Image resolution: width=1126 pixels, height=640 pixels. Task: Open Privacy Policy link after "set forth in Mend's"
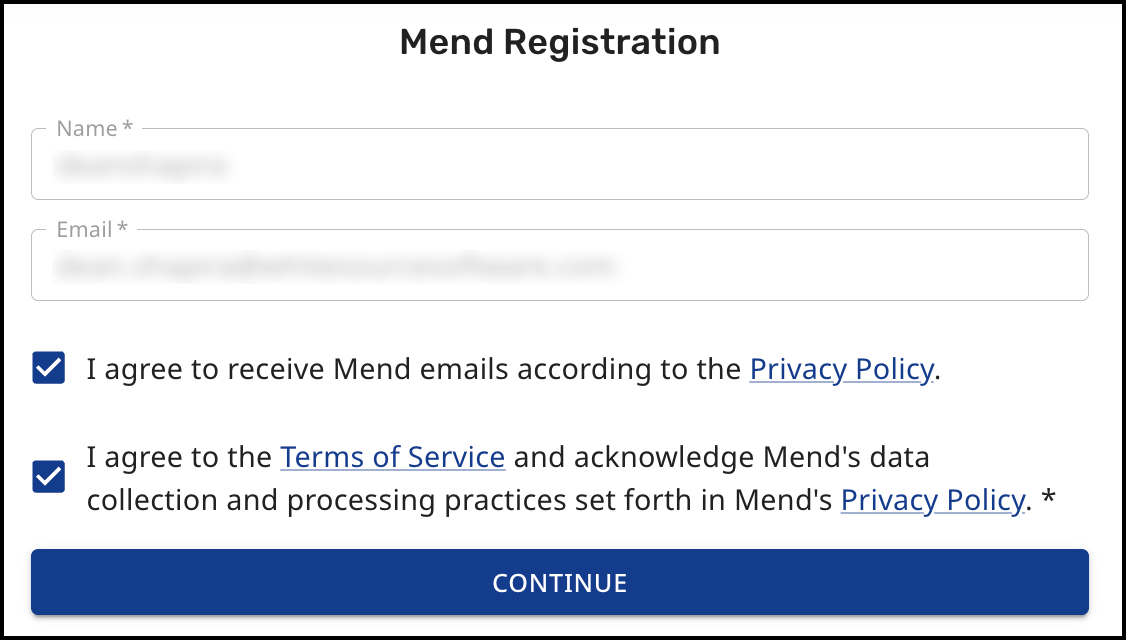click(932, 499)
